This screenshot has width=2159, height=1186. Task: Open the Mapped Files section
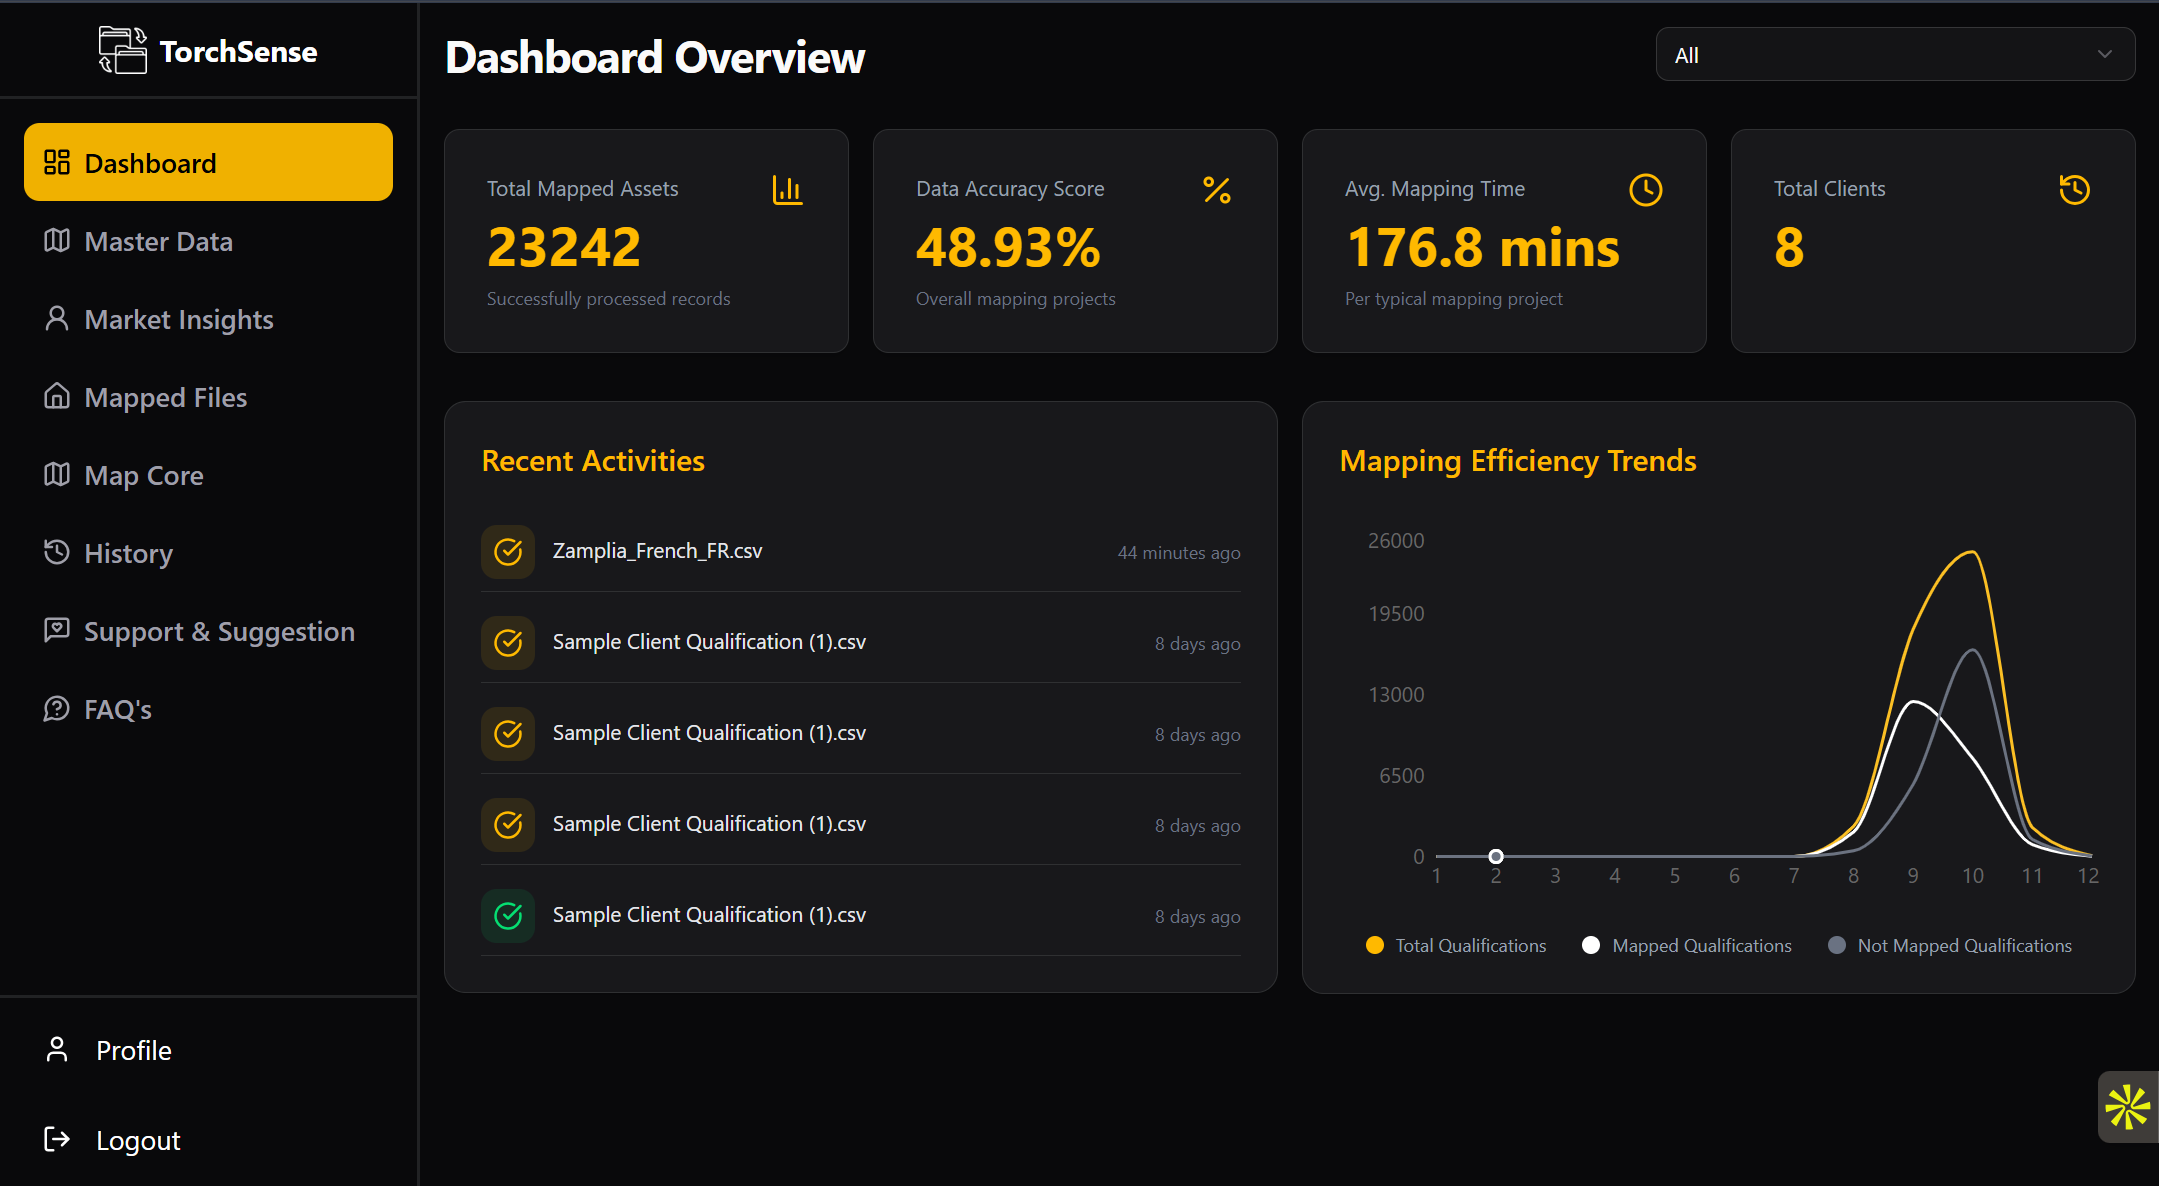[x=165, y=397]
